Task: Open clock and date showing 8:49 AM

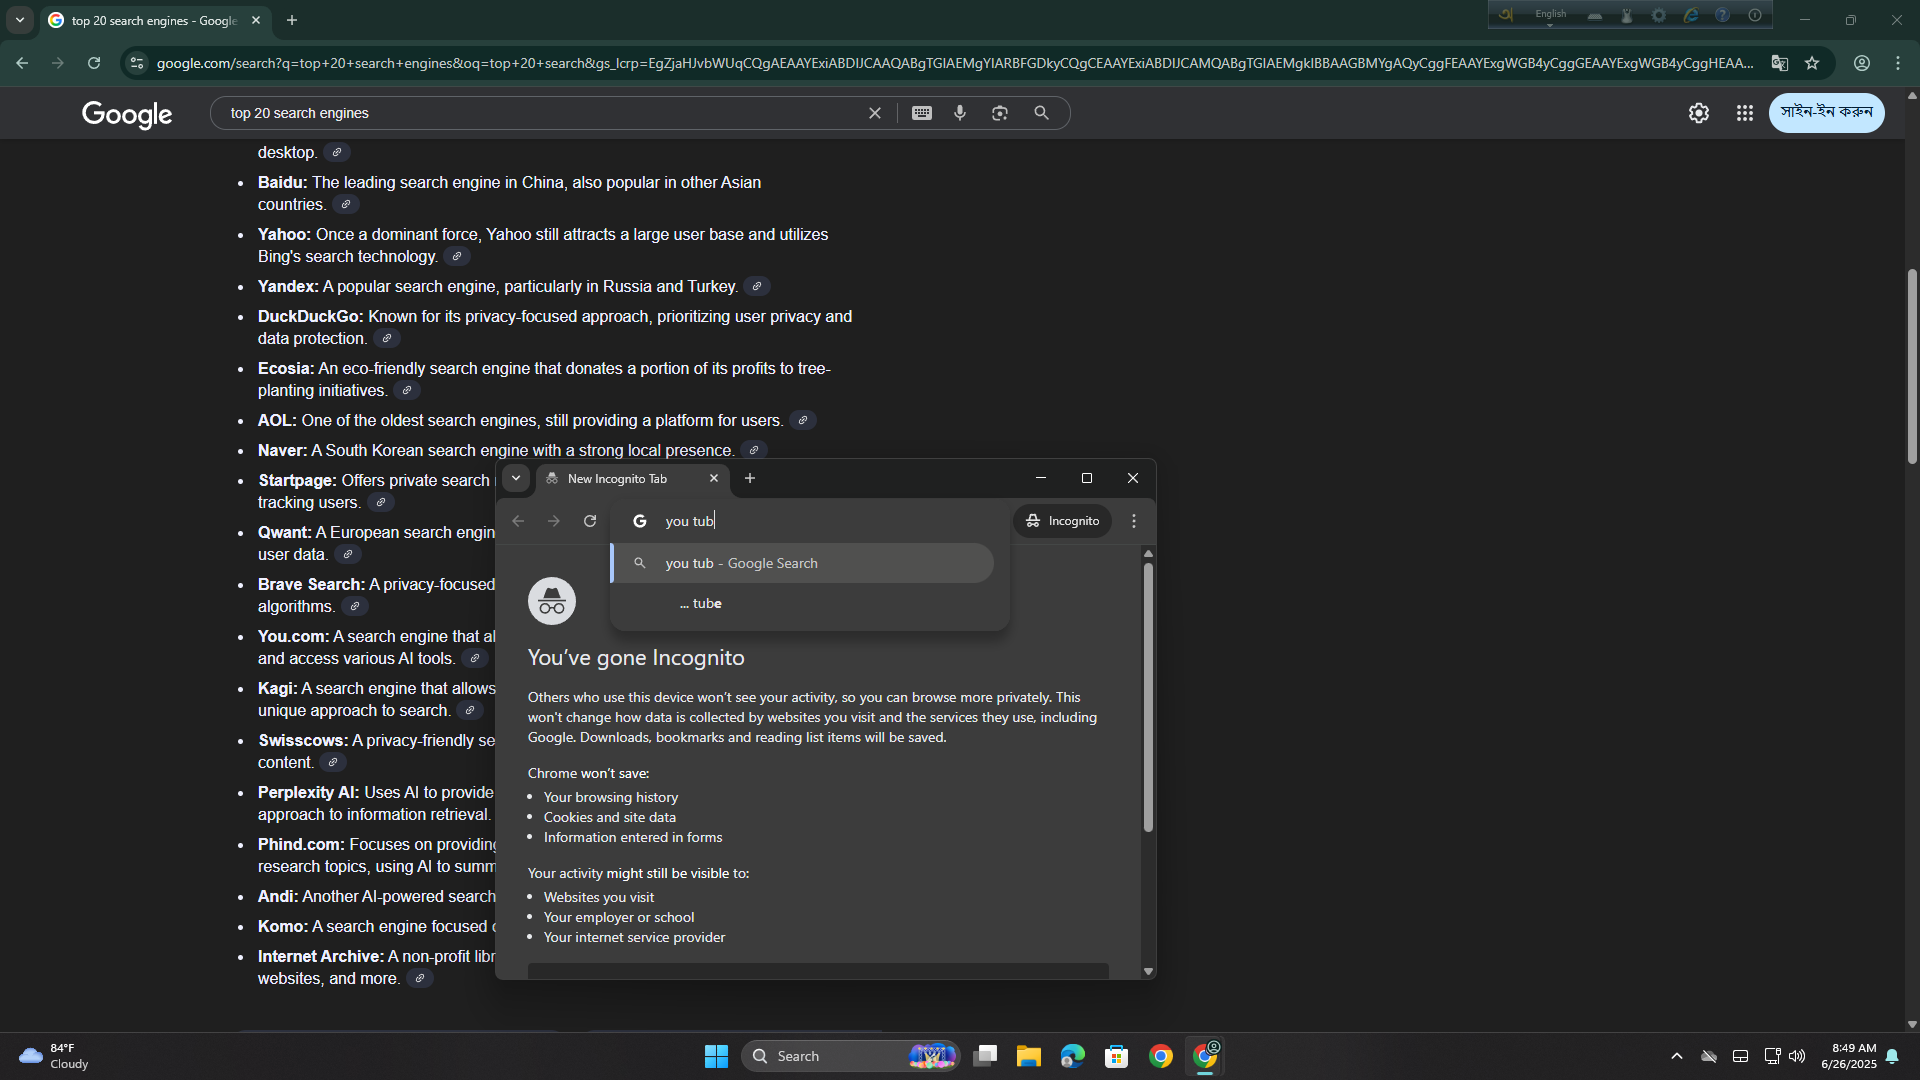Action: [1849, 1056]
